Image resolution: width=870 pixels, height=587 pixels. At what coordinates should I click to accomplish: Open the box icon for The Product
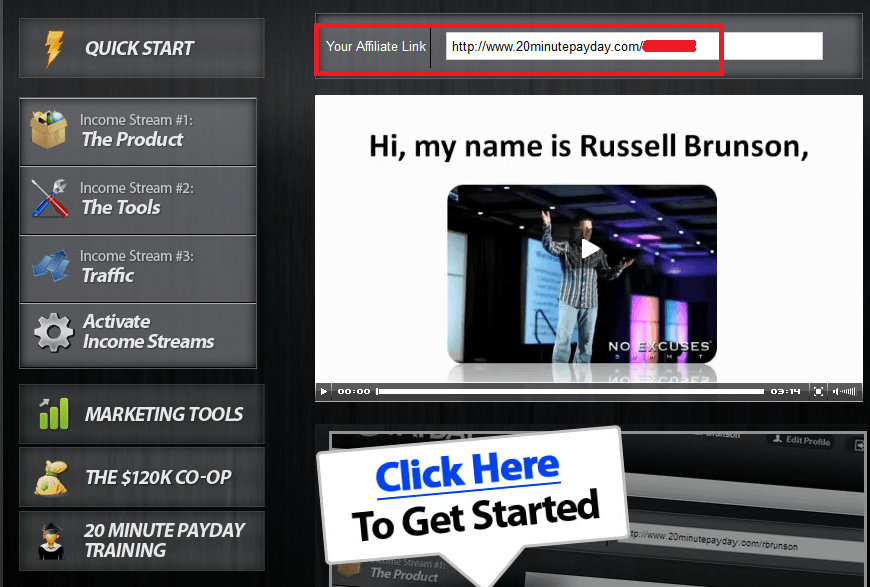pos(49,129)
